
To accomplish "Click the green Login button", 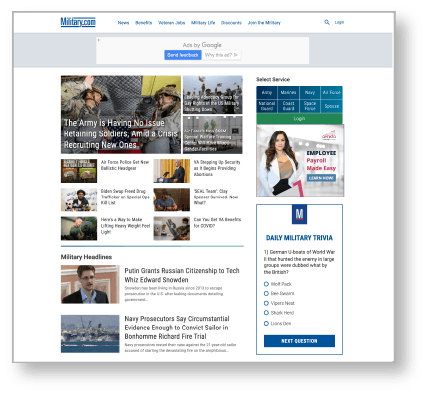I will click(x=299, y=119).
